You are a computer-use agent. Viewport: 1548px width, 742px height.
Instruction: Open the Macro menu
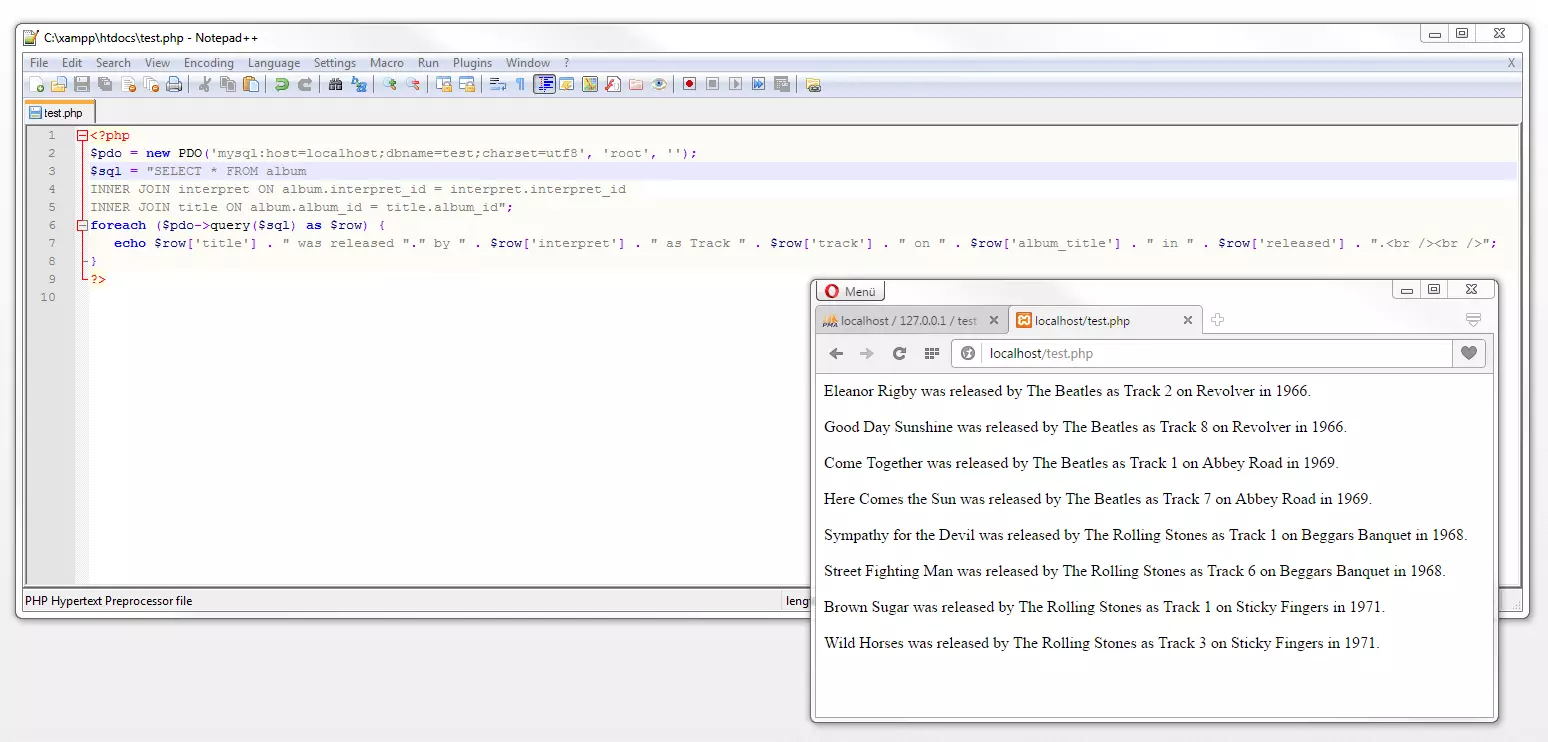[387, 63]
